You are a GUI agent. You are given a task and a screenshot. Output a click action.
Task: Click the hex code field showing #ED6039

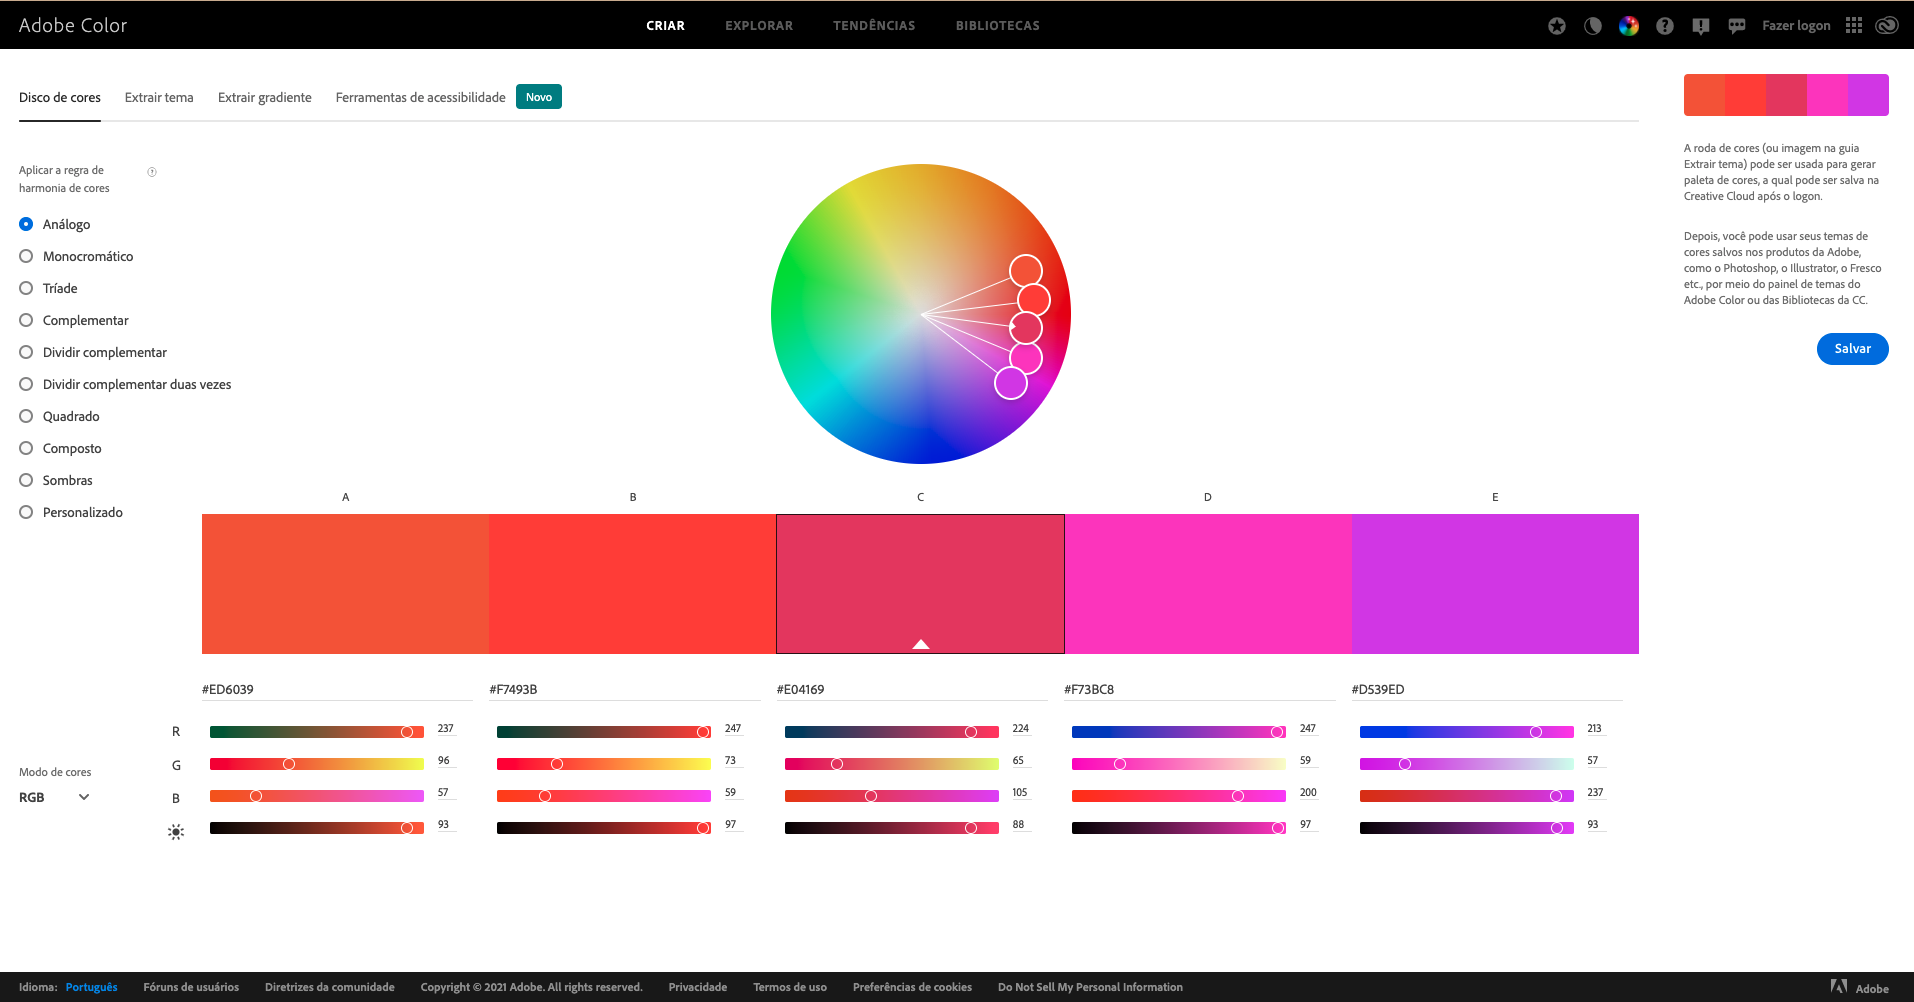226,689
